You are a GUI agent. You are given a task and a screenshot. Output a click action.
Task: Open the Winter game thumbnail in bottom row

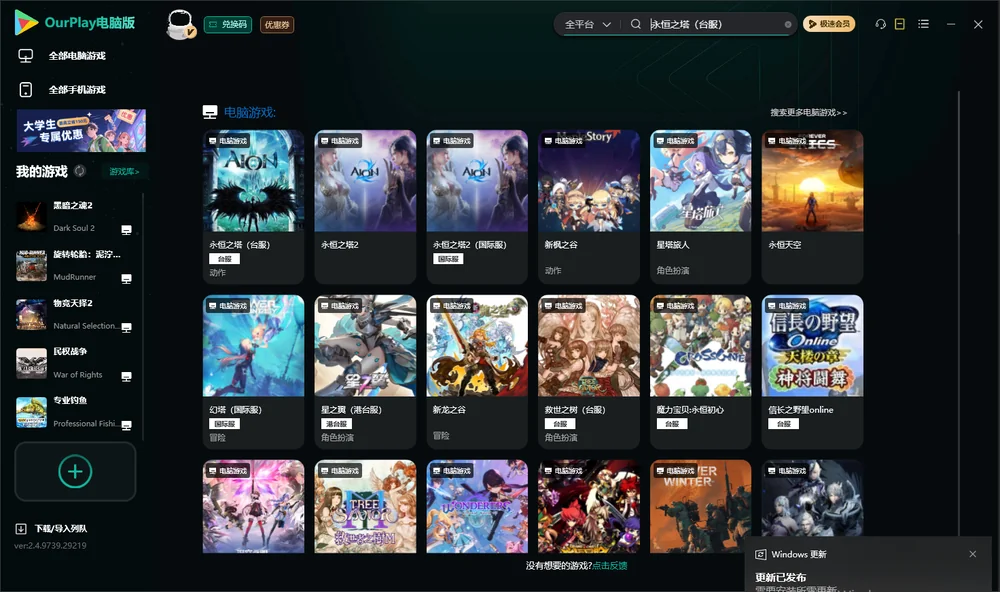click(700, 507)
